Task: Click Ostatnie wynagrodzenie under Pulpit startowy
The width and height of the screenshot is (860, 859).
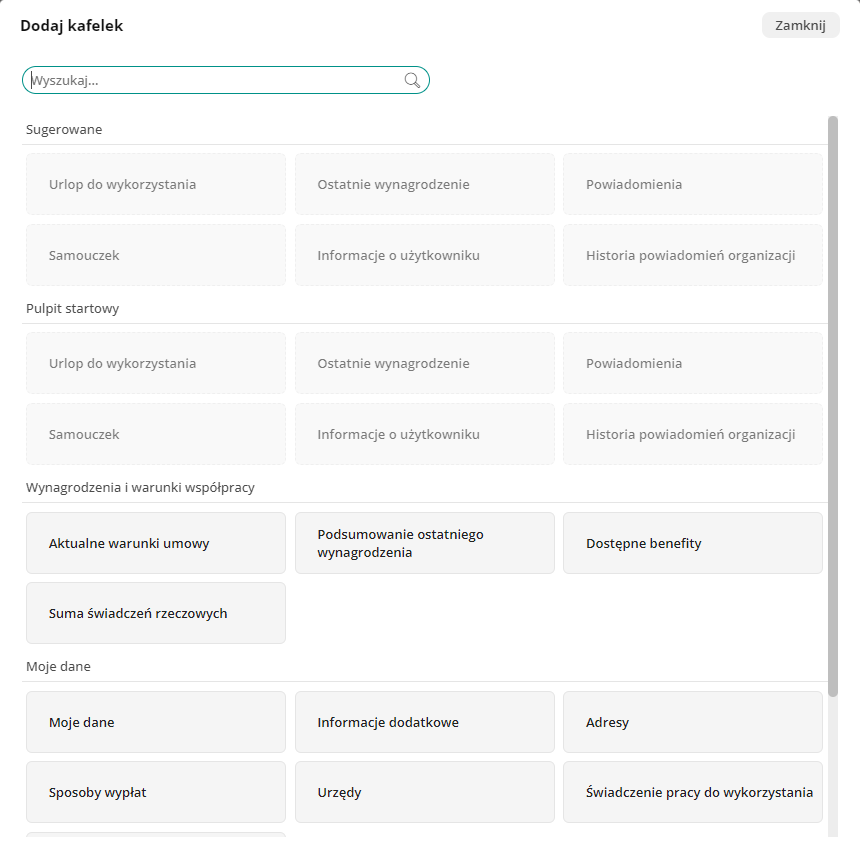Action: pyautogui.click(x=424, y=363)
